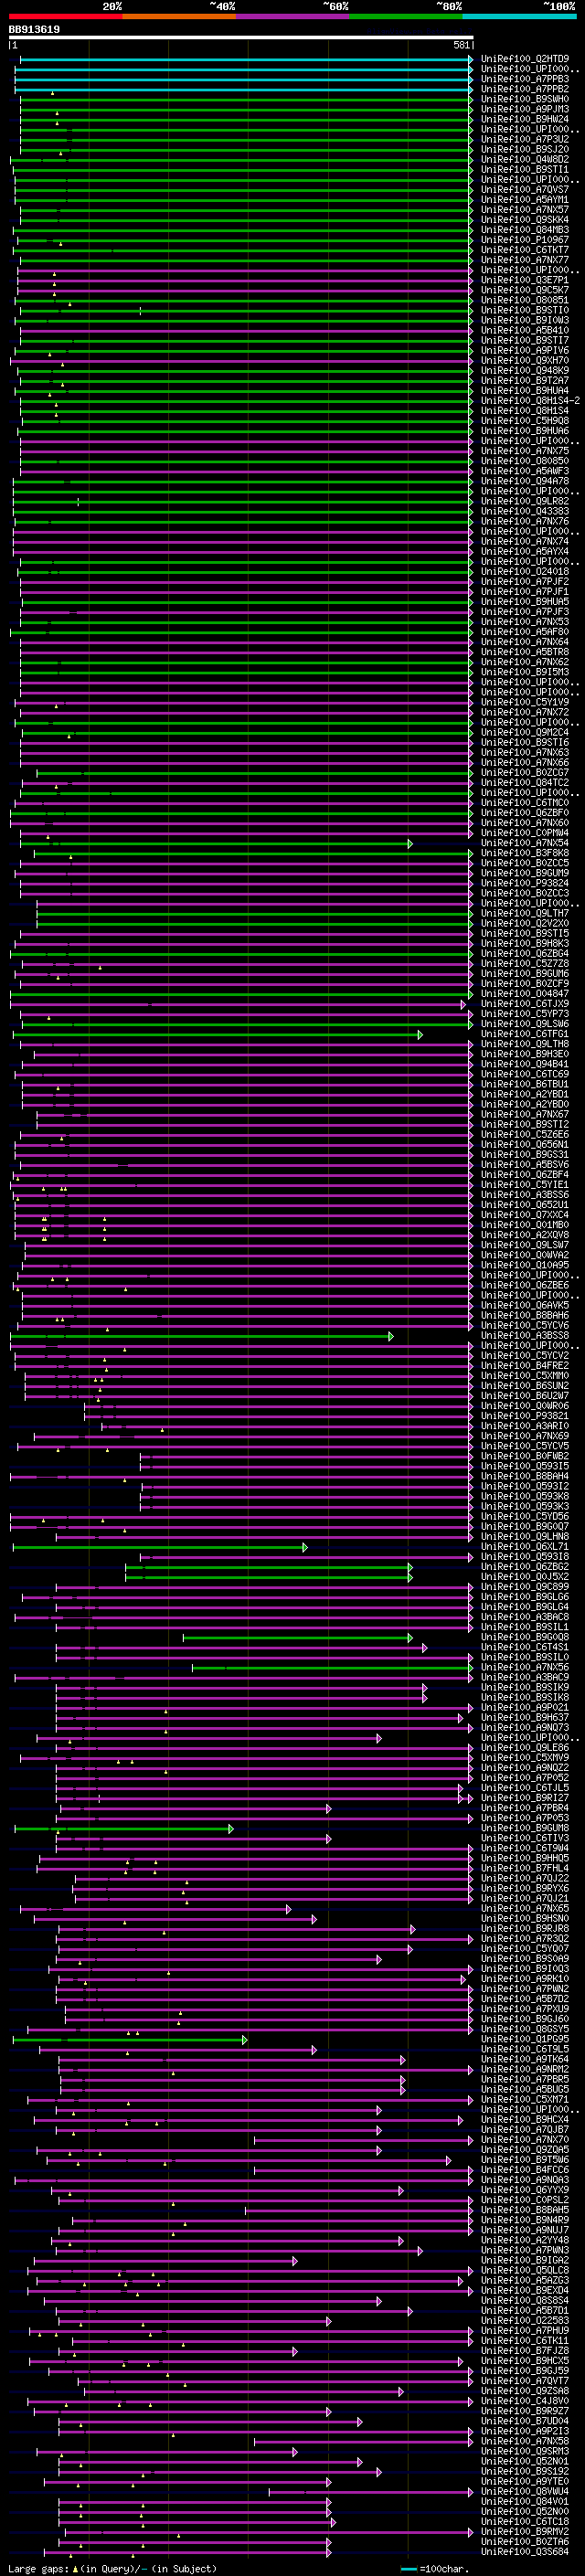Click the UniRef100_C6TFG1 hit name
585x2576 pixels.
[525, 1035]
